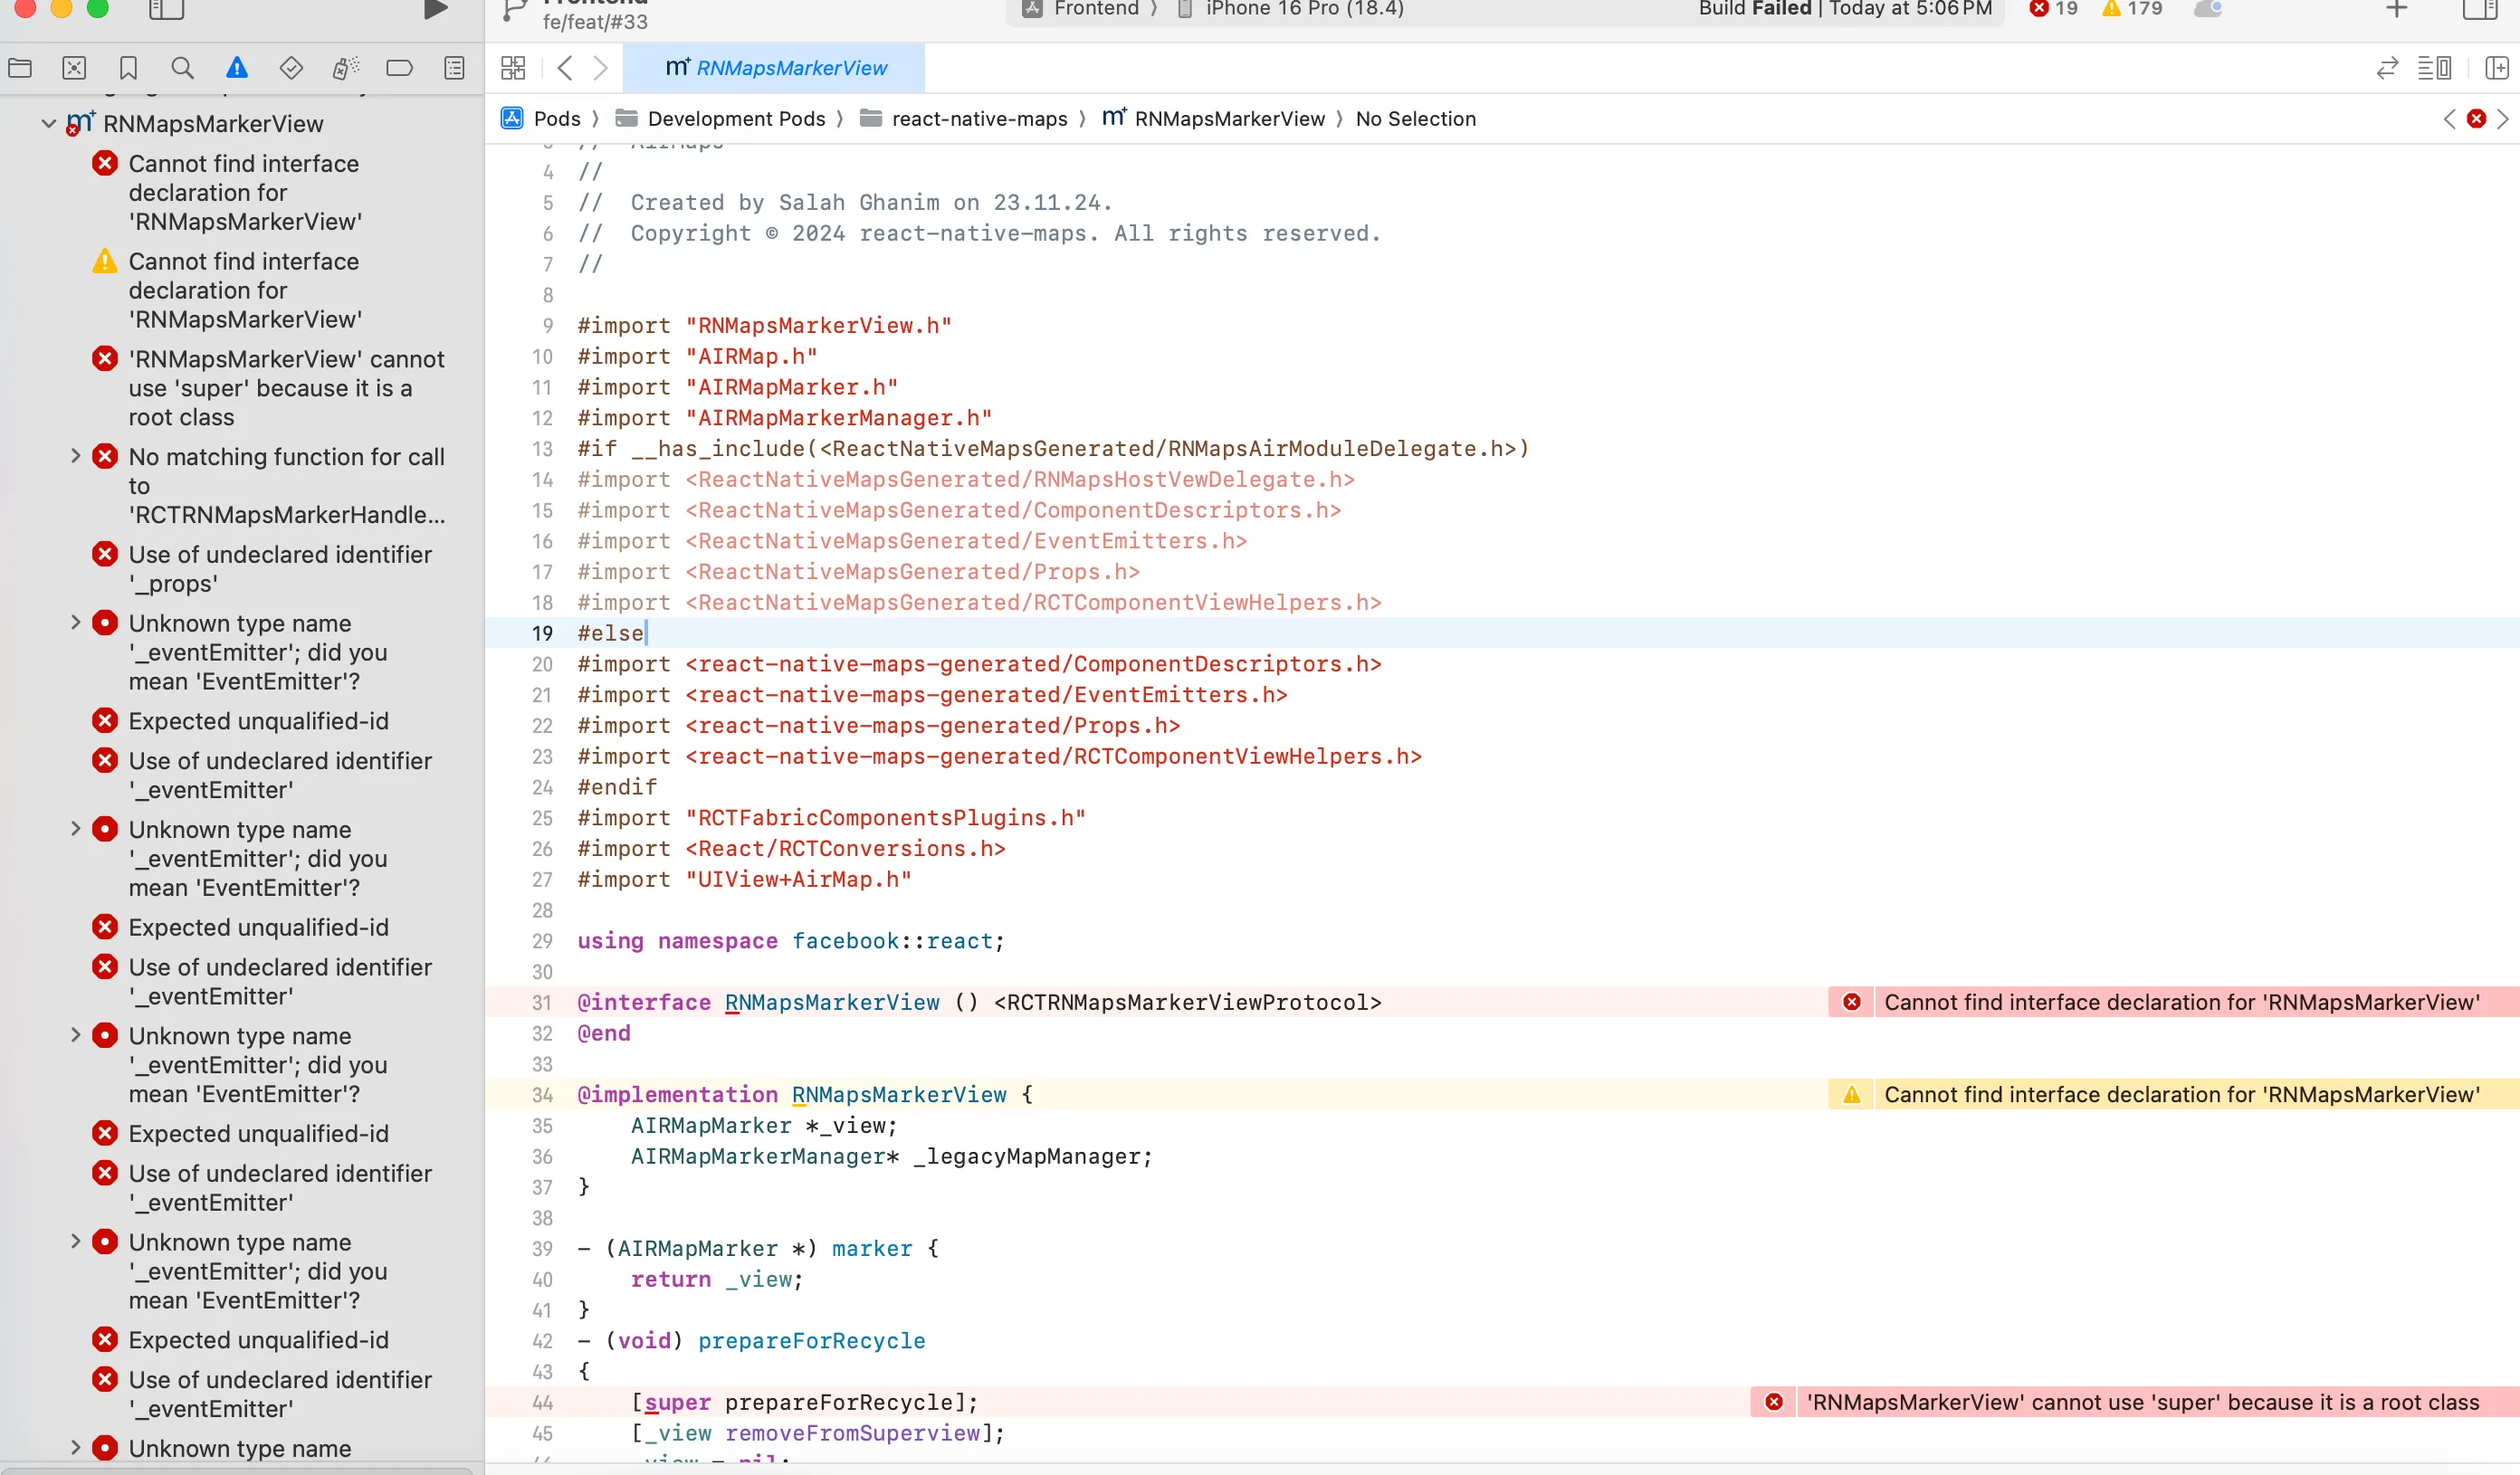The image size is (2520, 1475).
Task: Click line number 31 in gutter
Action: coord(542,1002)
